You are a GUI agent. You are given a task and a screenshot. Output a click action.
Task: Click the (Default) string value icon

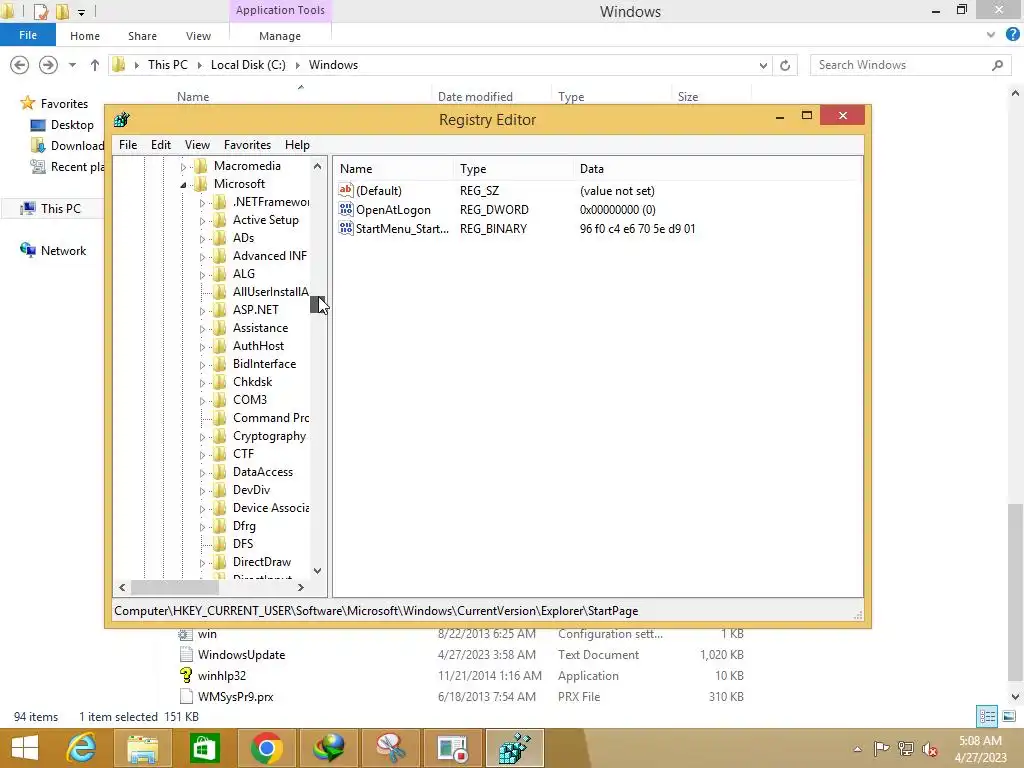pos(345,190)
